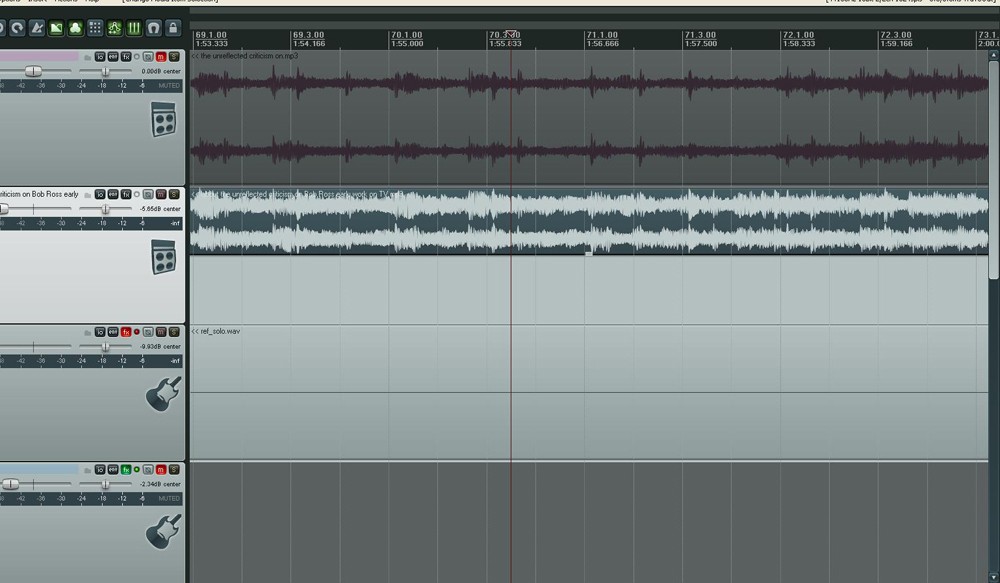The height and width of the screenshot is (583, 1000).
Task: Click vertical scrollbar down arrow
Action: coord(994,577)
